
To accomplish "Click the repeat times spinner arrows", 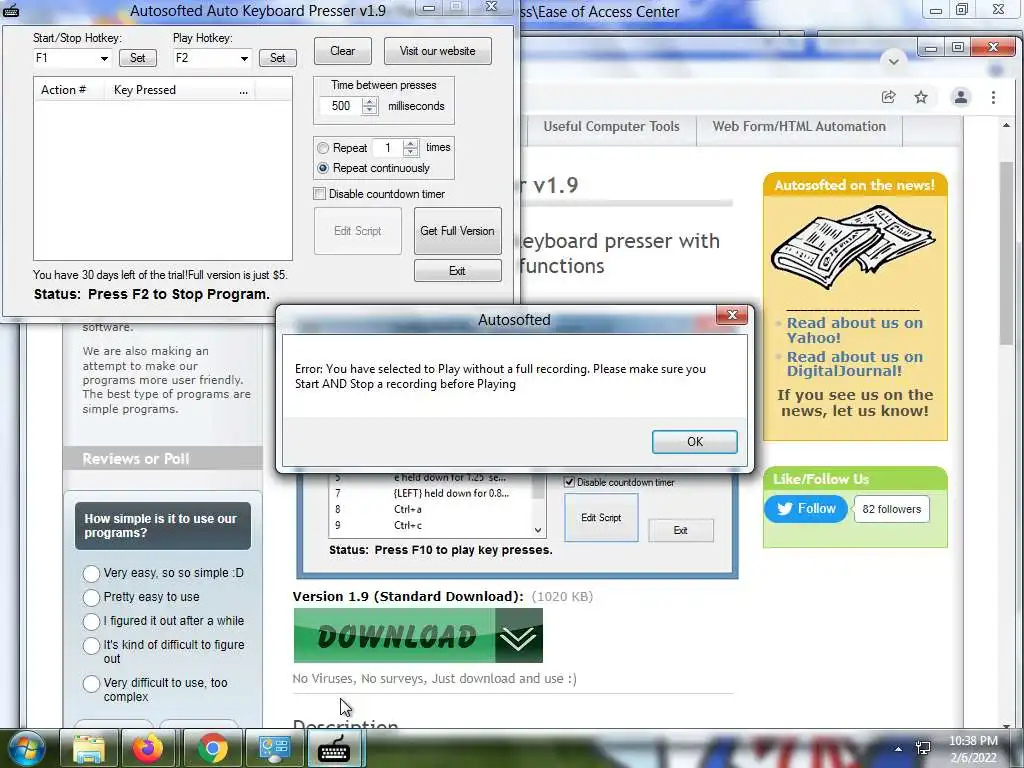I will coord(410,148).
